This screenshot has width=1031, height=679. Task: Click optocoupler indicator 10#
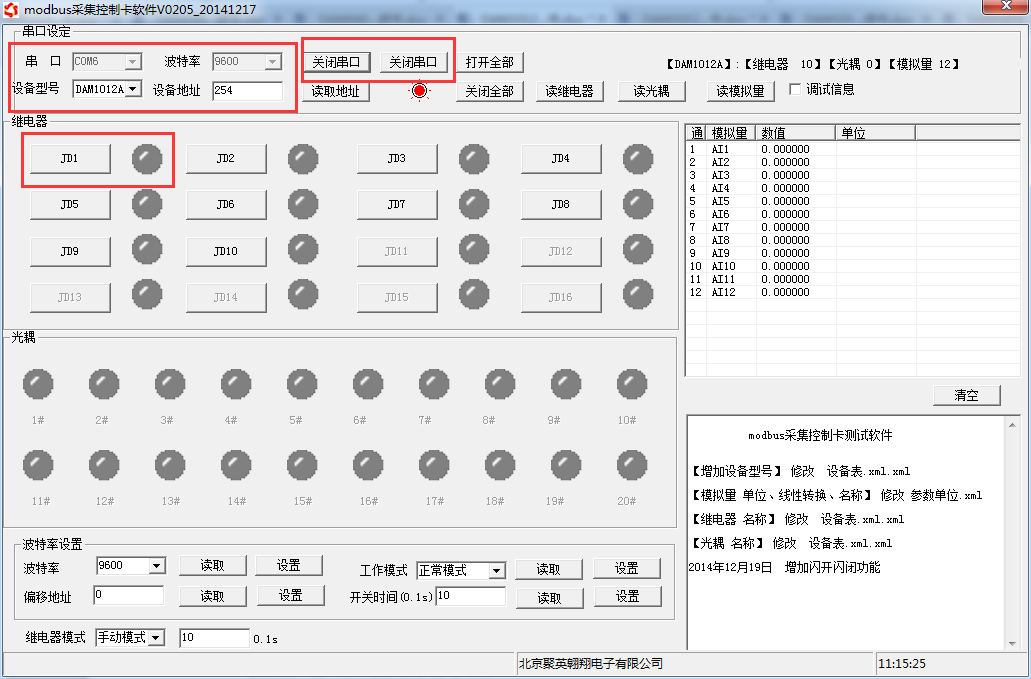point(632,384)
